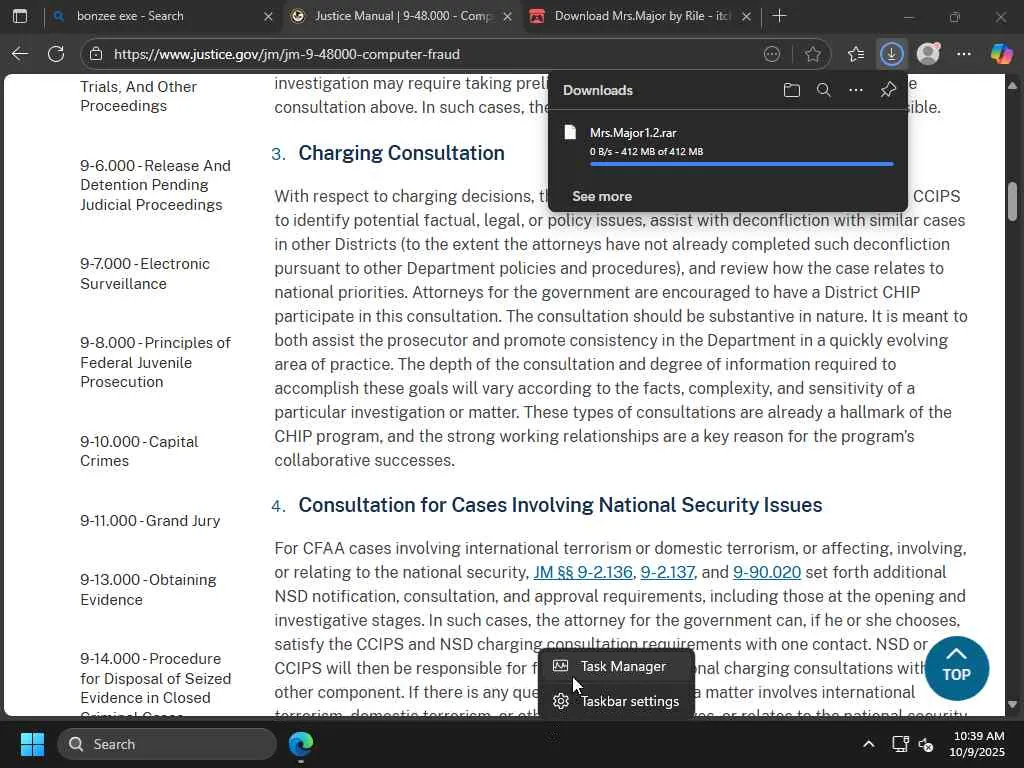The height and width of the screenshot is (768, 1024).
Task: Open the Windows Start menu
Action: [32, 744]
